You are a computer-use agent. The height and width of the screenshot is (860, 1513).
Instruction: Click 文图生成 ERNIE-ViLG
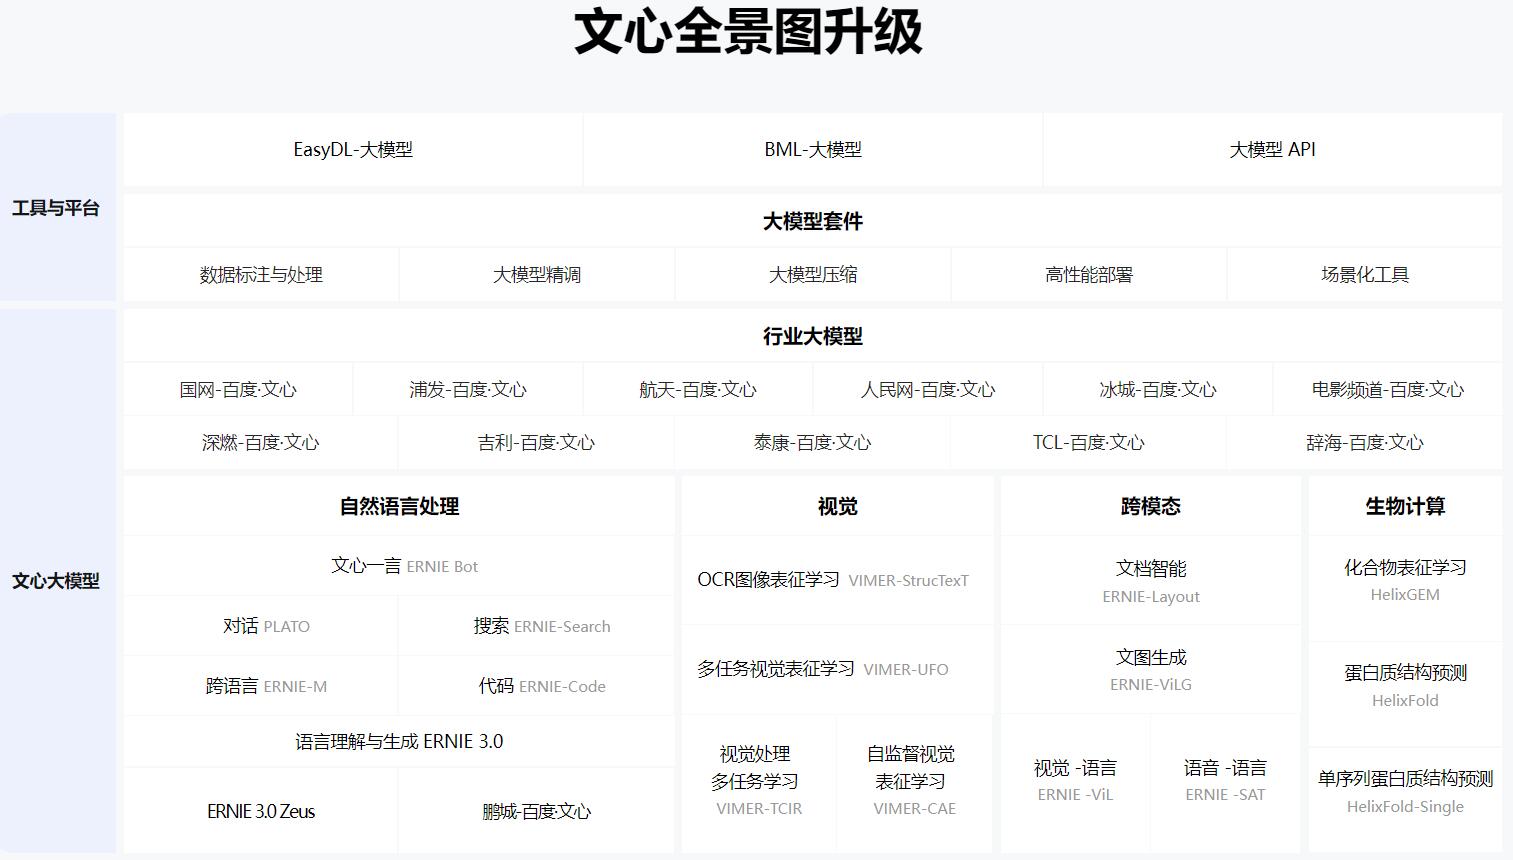point(1150,670)
